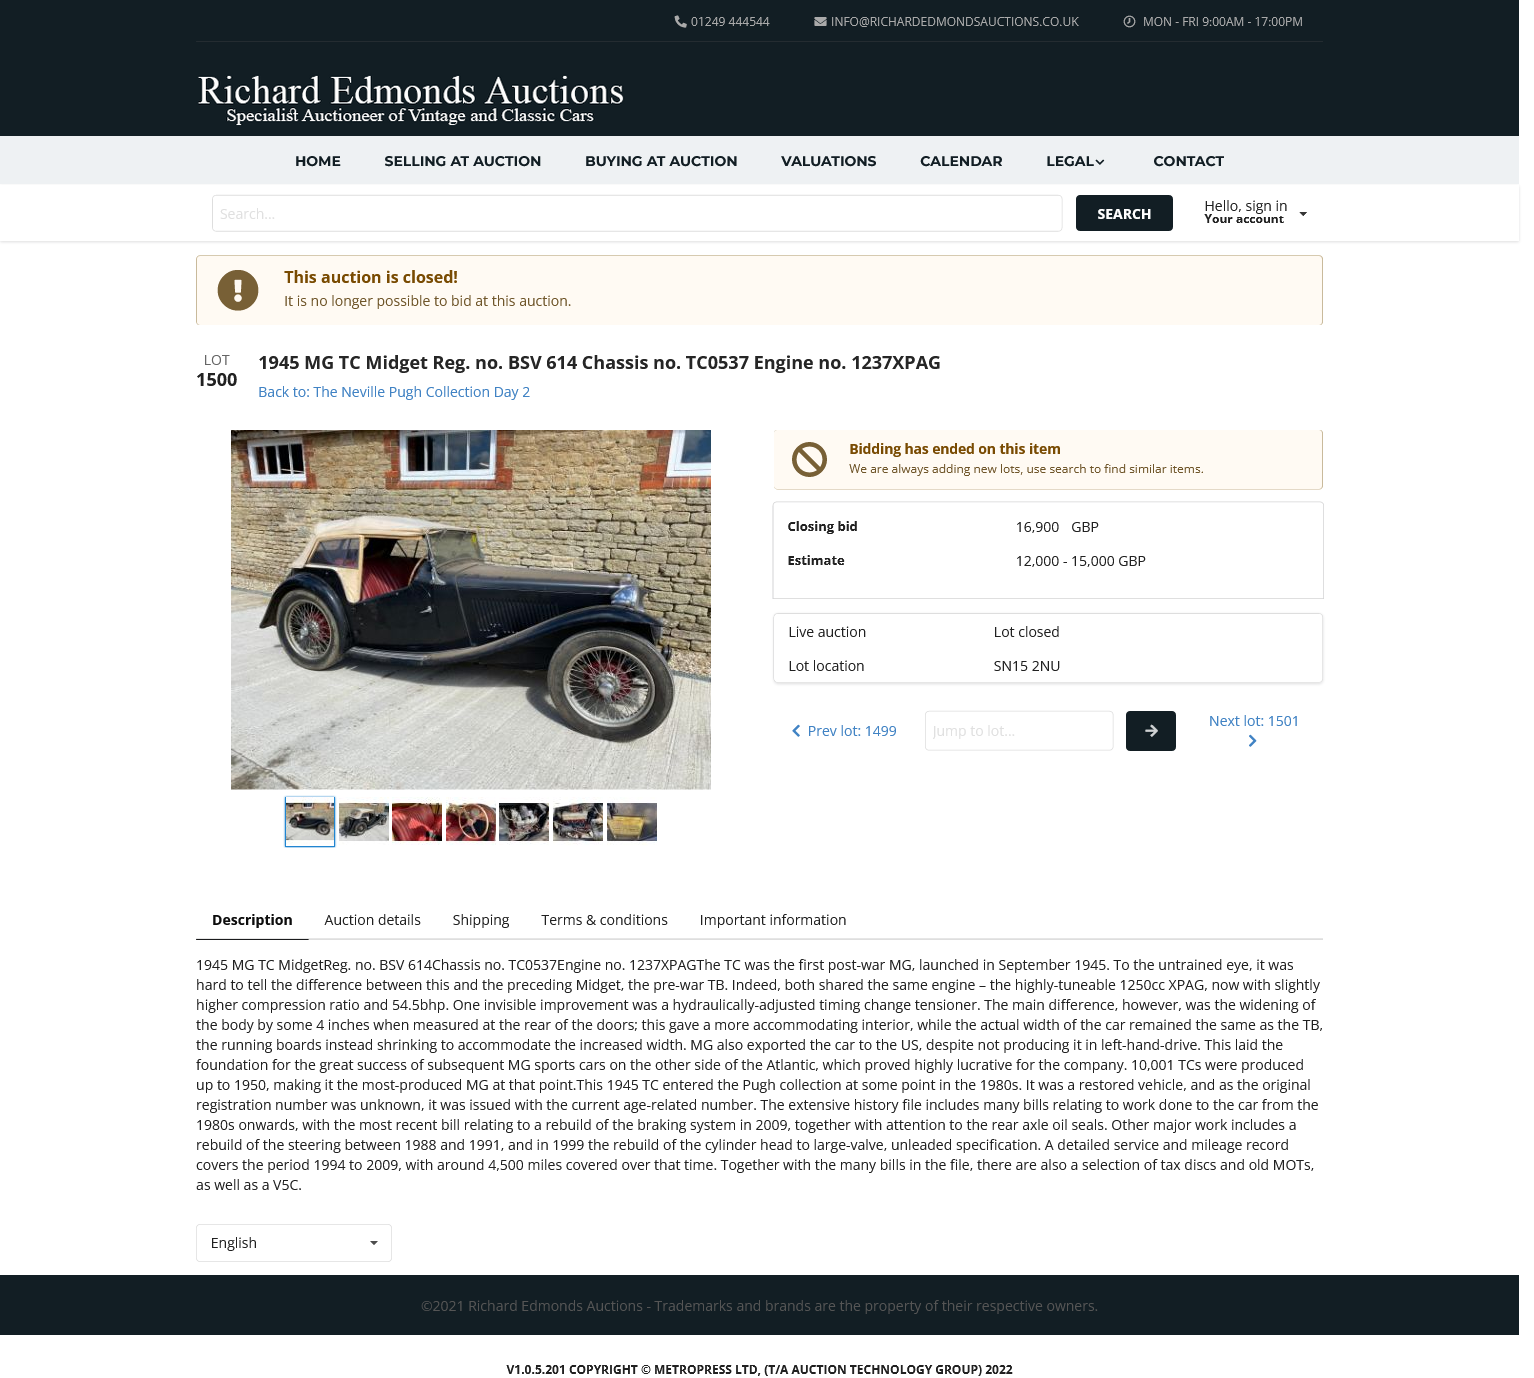Click the clock opening hours icon
Viewport: 1534px width, 1378px height.
pyautogui.click(x=1129, y=21)
